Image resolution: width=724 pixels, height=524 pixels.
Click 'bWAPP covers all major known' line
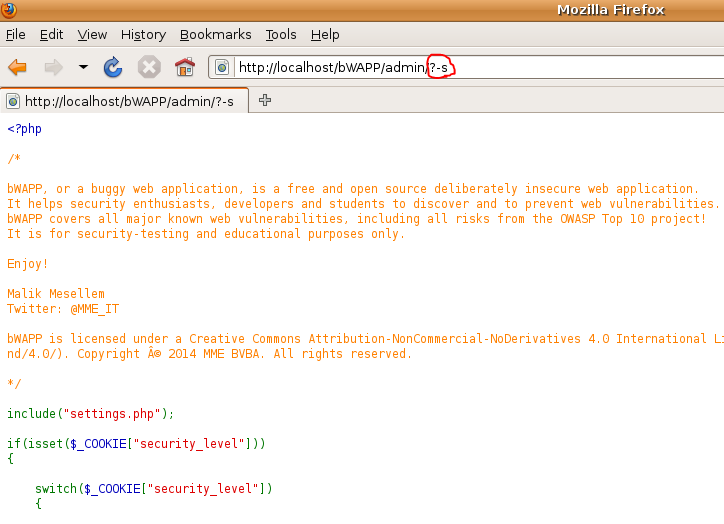tap(356, 218)
